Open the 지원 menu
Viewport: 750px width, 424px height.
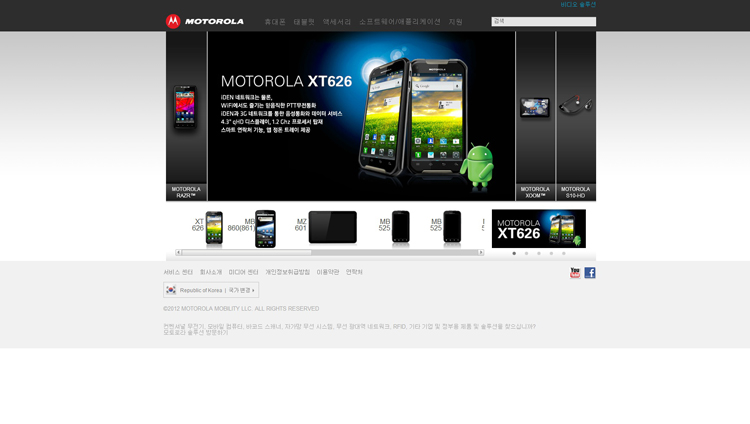(455, 22)
